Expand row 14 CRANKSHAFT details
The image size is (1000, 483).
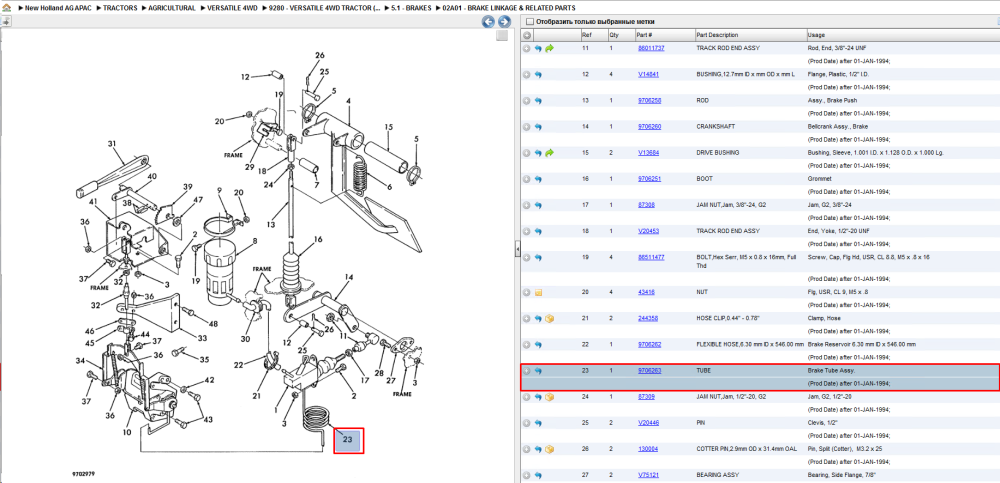pos(527,127)
